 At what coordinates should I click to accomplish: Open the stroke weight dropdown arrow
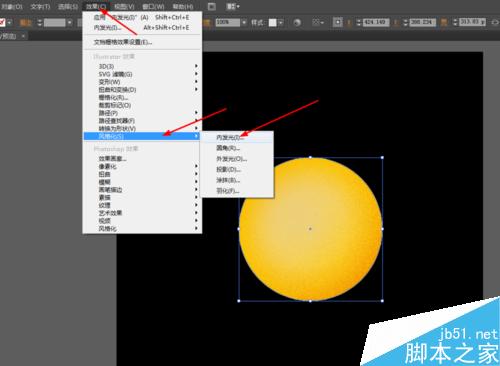(x=69, y=23)
